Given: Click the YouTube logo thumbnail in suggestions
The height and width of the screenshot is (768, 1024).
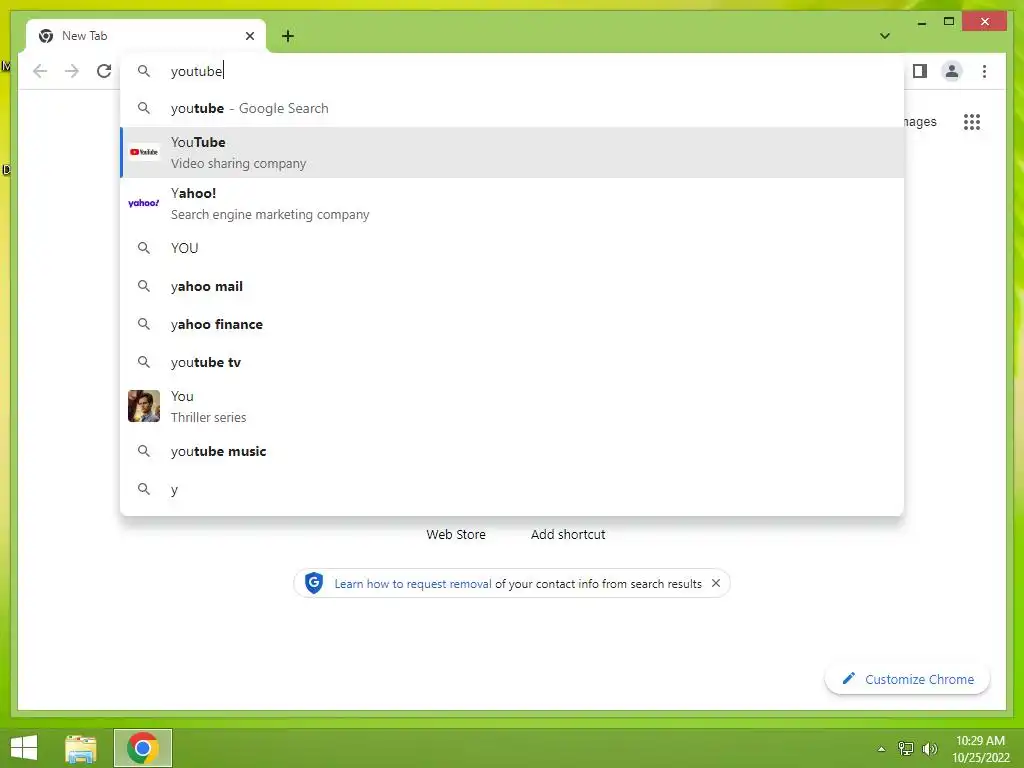Looking at the screenshot, I should click(144, 152).
